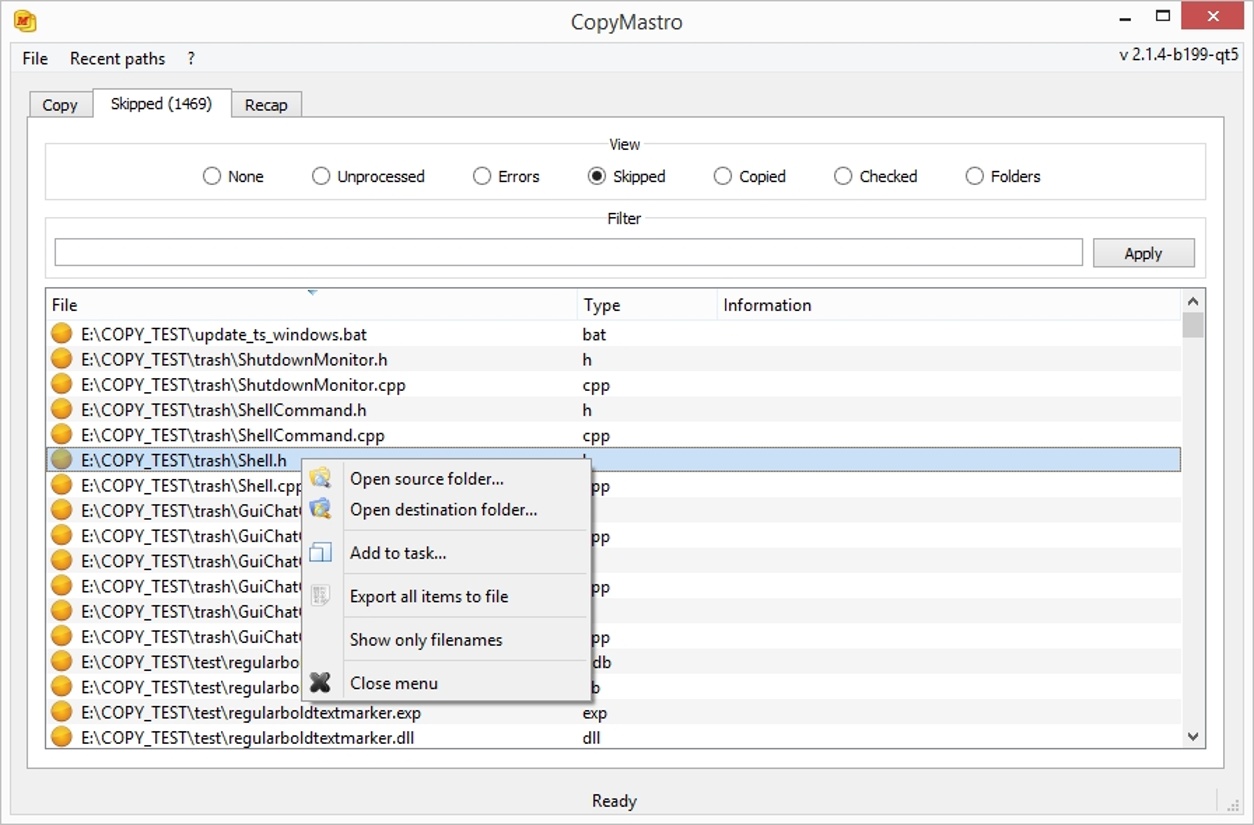The width and height of the screenshot is (1254, 825).
Task: Click orange status icon beside update_ts_windows.bat
Action: [62, 334]
